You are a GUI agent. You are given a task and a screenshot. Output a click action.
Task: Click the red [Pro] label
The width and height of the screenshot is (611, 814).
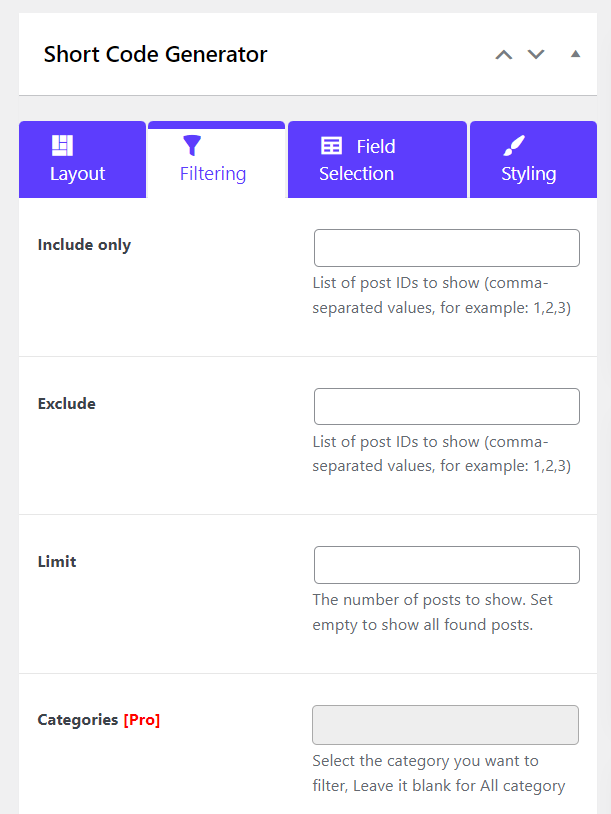[142, 720]
